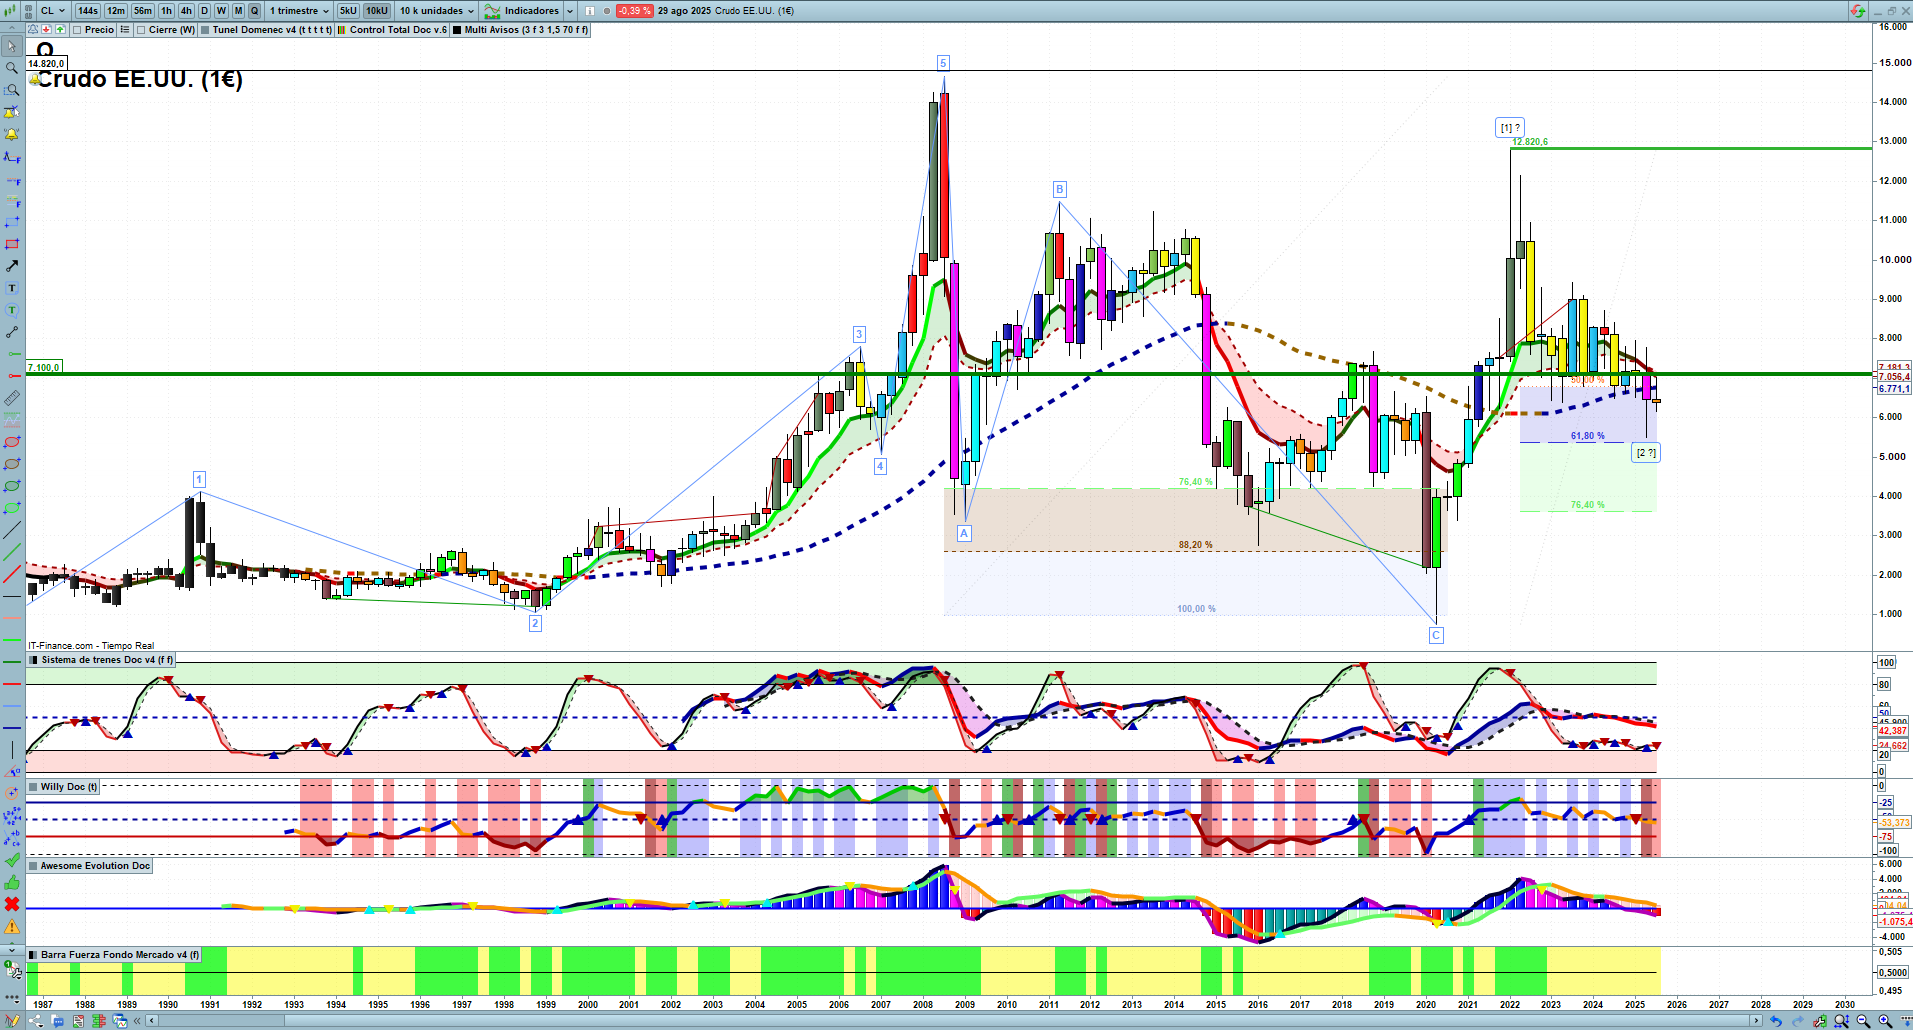1913x1030 pixels.
Task: Toggle the 144s timeframe button
Action: tap(88, 11)
